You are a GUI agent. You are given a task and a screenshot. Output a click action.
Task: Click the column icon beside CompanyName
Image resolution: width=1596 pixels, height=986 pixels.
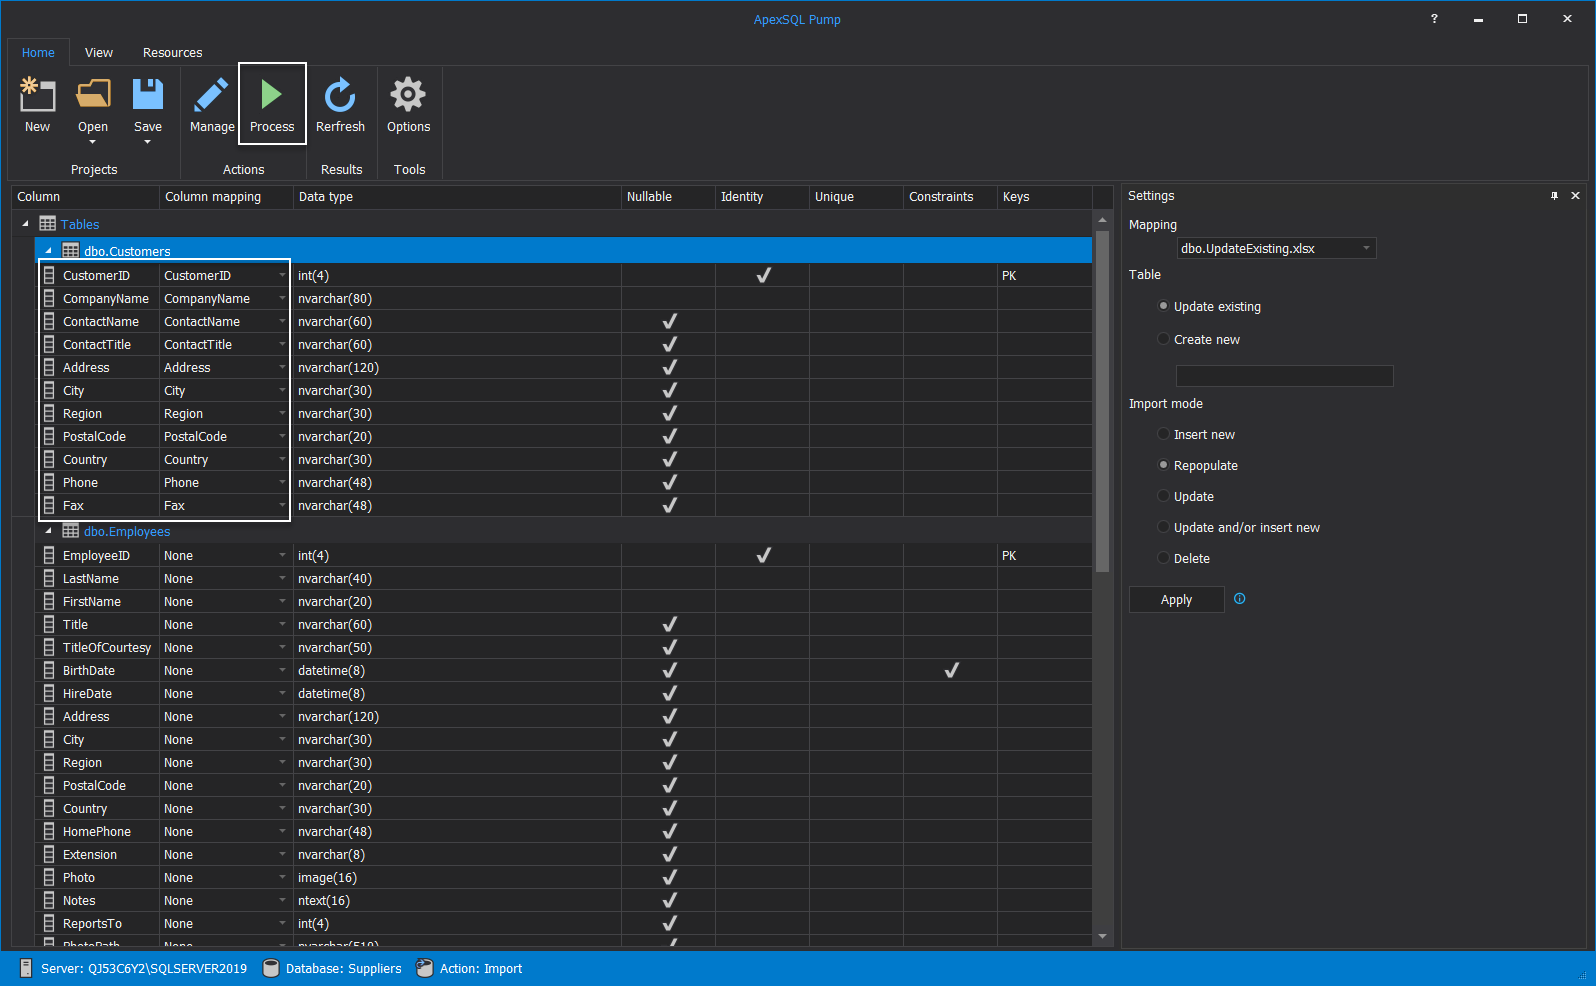pyautogui.click(x=49, y=298)
